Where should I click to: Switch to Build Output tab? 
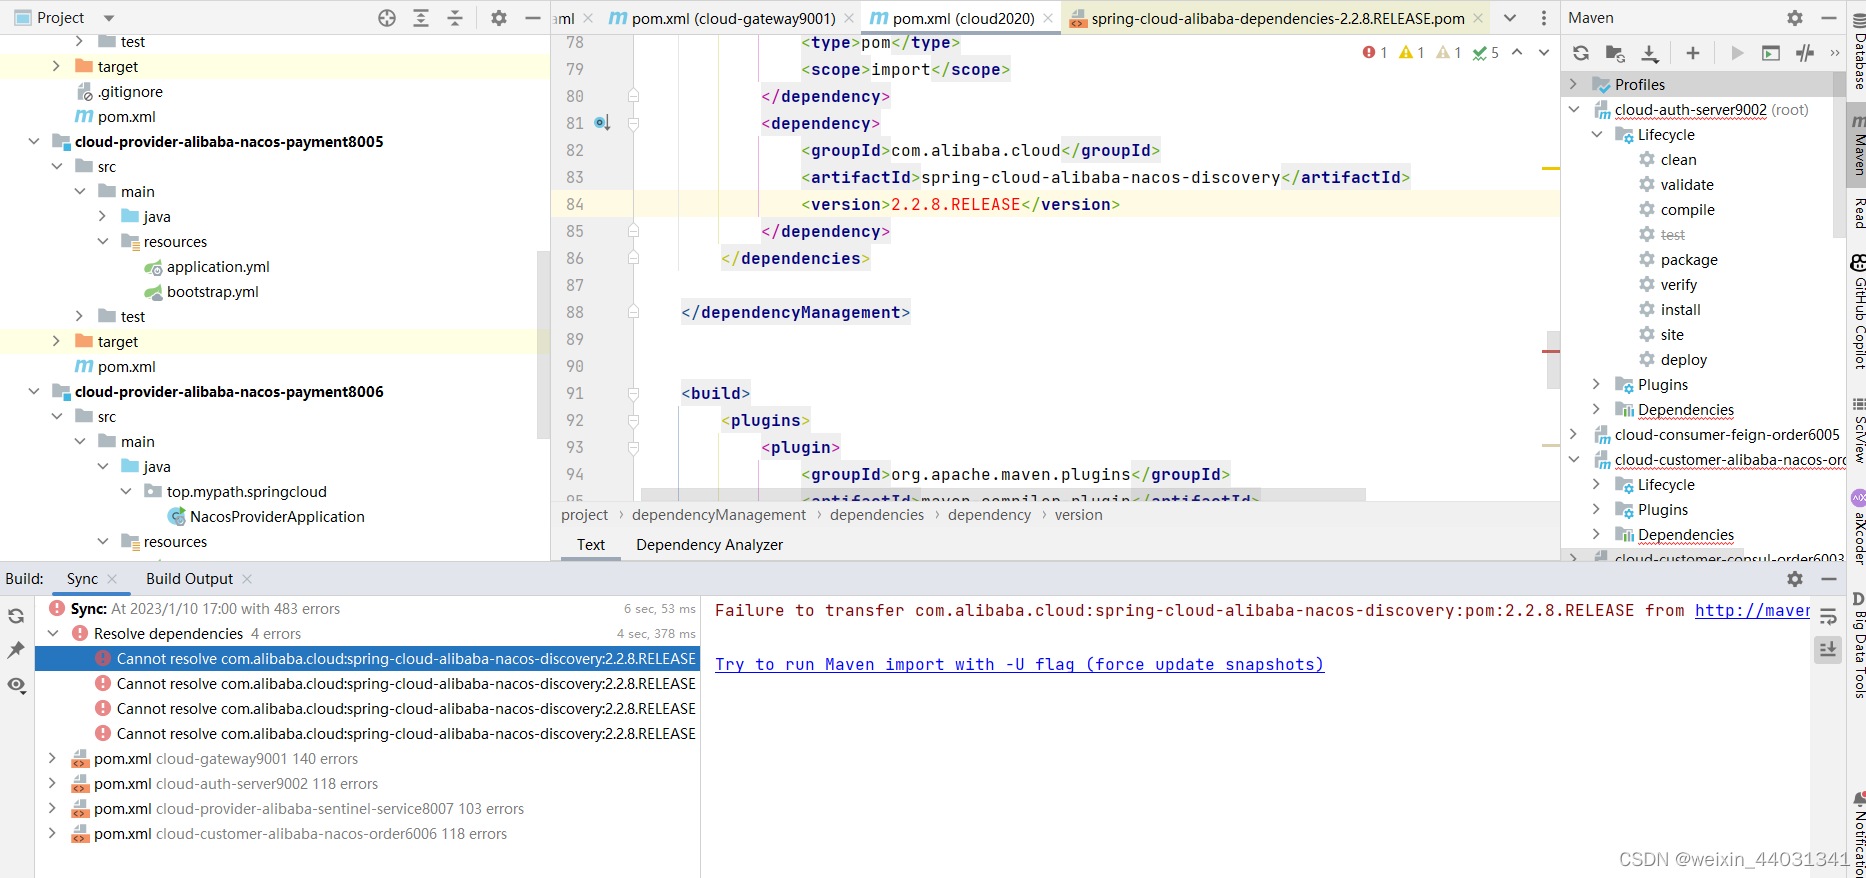189,579
